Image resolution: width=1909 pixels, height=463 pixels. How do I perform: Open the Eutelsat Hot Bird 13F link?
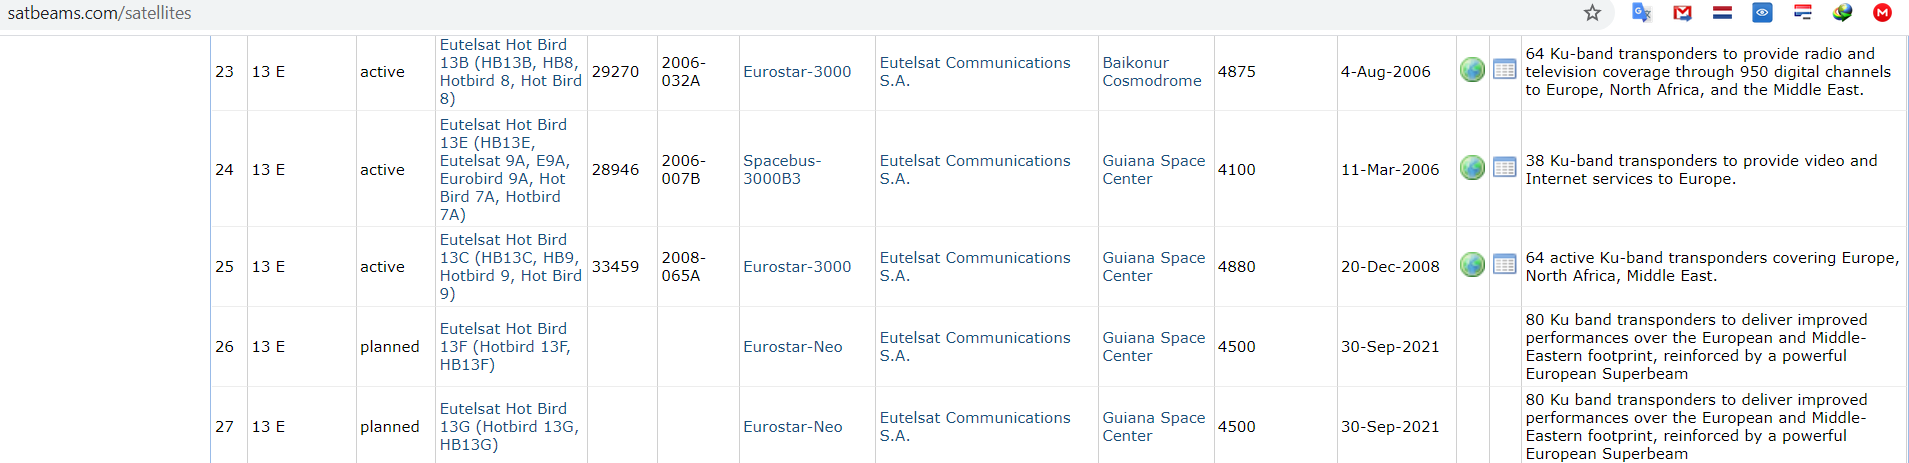tap(506, 347)
